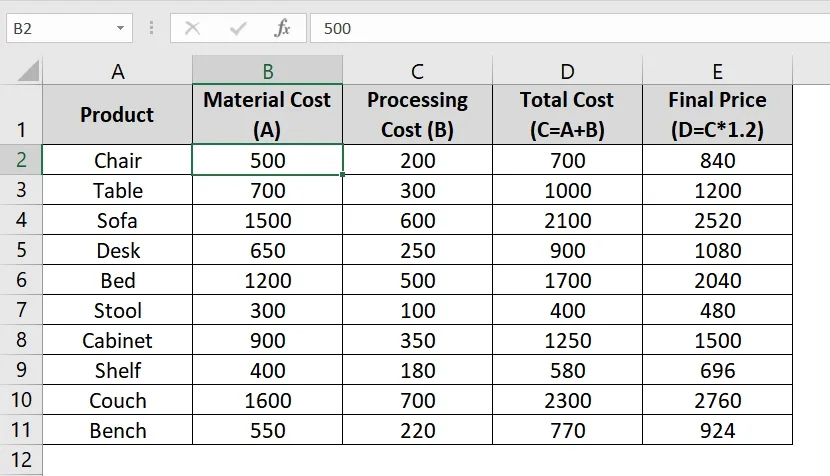The height and width of the screenshot is (476, 830).
Task: Select row 3 header
Action: coord(21,190)
